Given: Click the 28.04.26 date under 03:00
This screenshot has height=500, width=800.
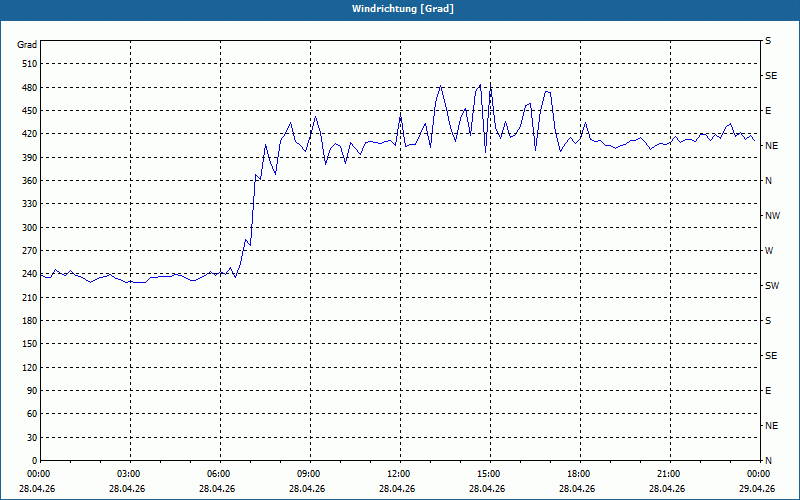Looking at the screenshot, I should pos(128,489).
